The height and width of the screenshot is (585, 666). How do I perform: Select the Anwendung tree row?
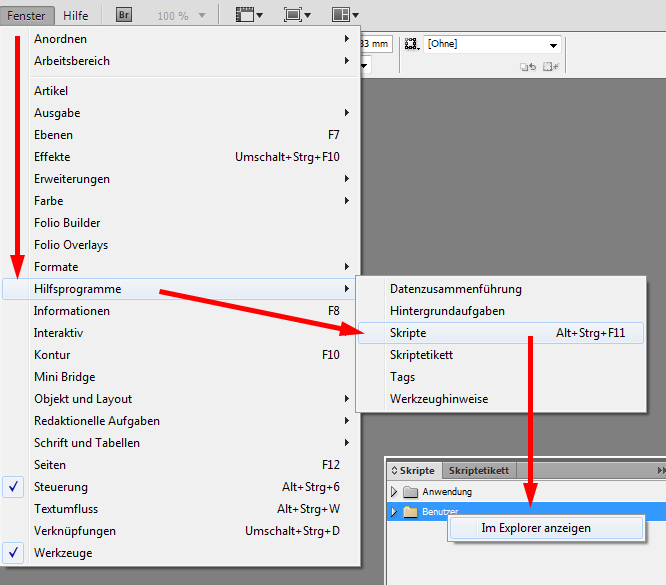pyautogui.click(x=526, y=492)
